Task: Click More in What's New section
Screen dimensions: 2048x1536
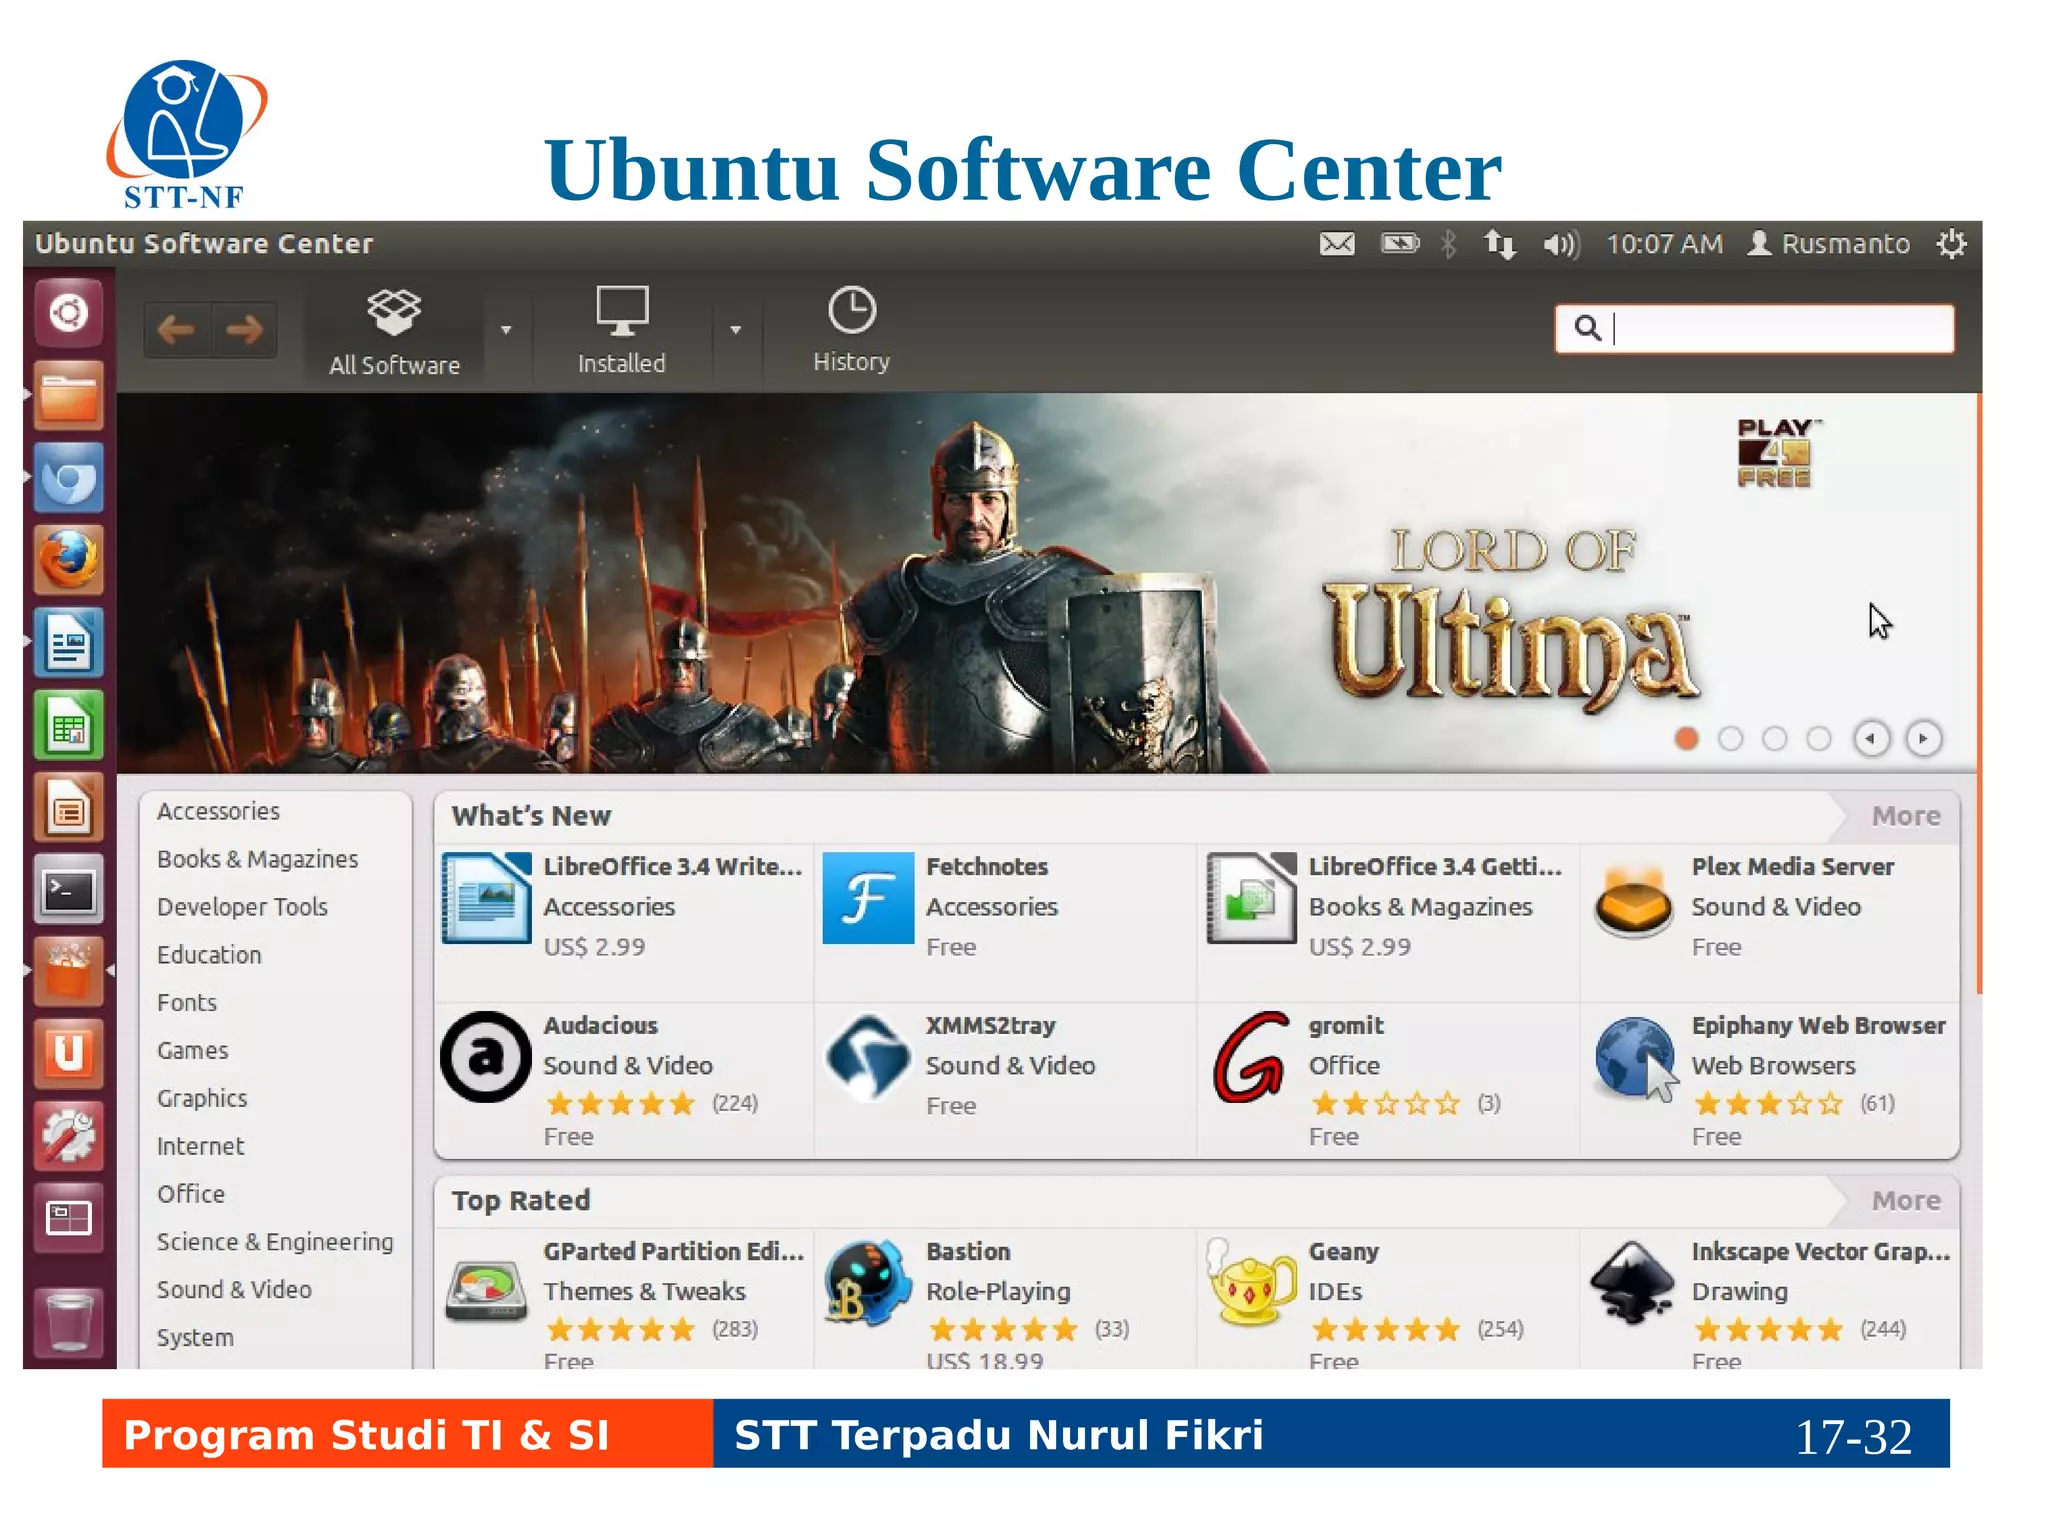Action: (x=1905, y=816)
